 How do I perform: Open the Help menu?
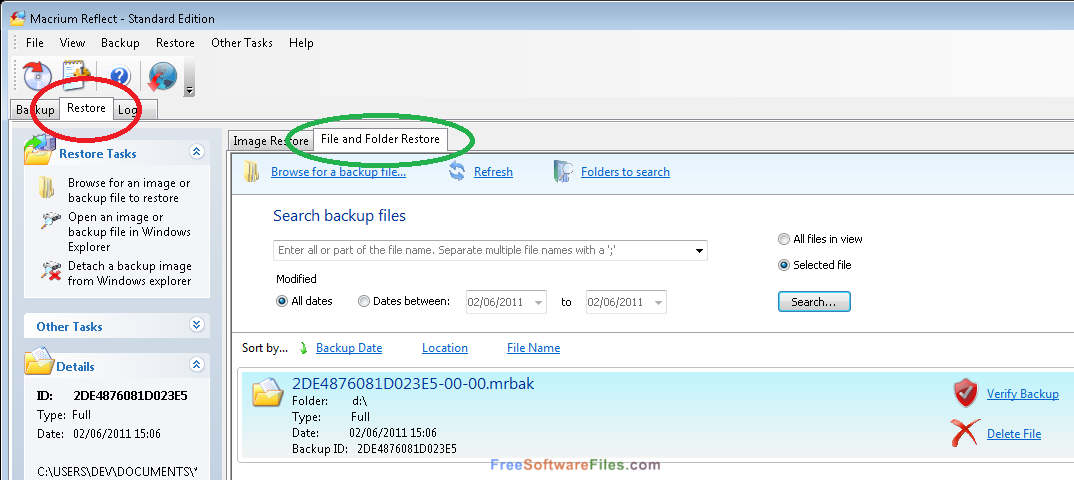301,42
